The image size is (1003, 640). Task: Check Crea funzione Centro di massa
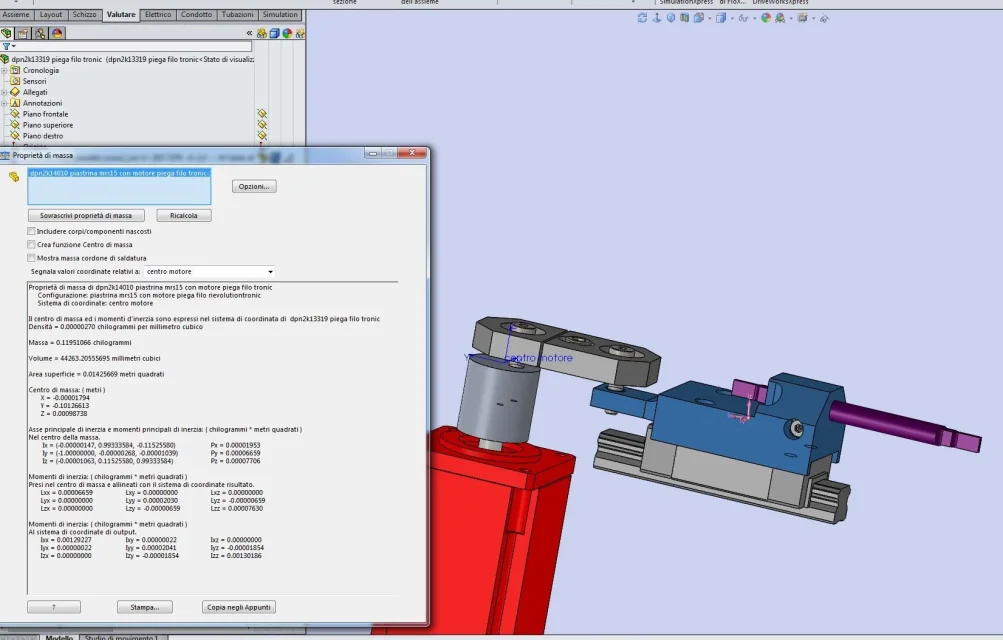coord(31,244)
